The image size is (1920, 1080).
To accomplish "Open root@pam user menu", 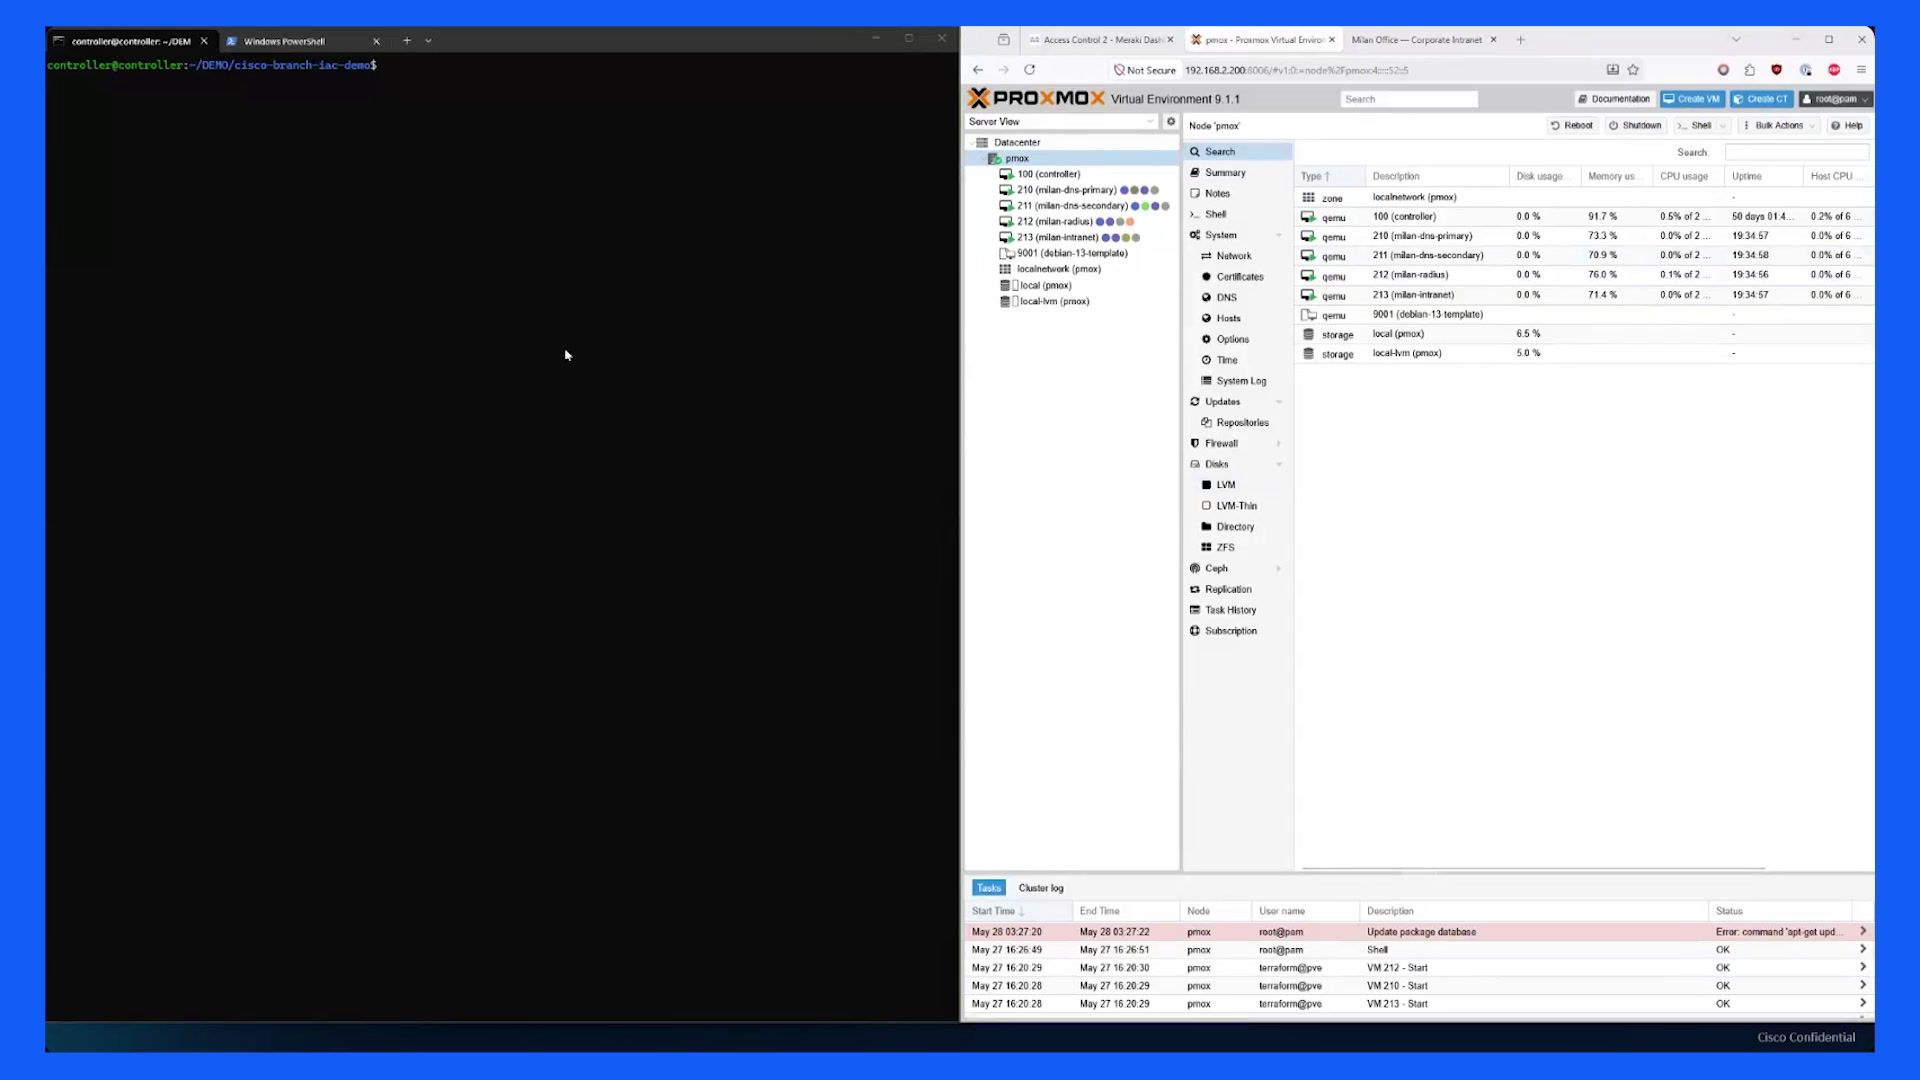I will tap(1836, 99).
